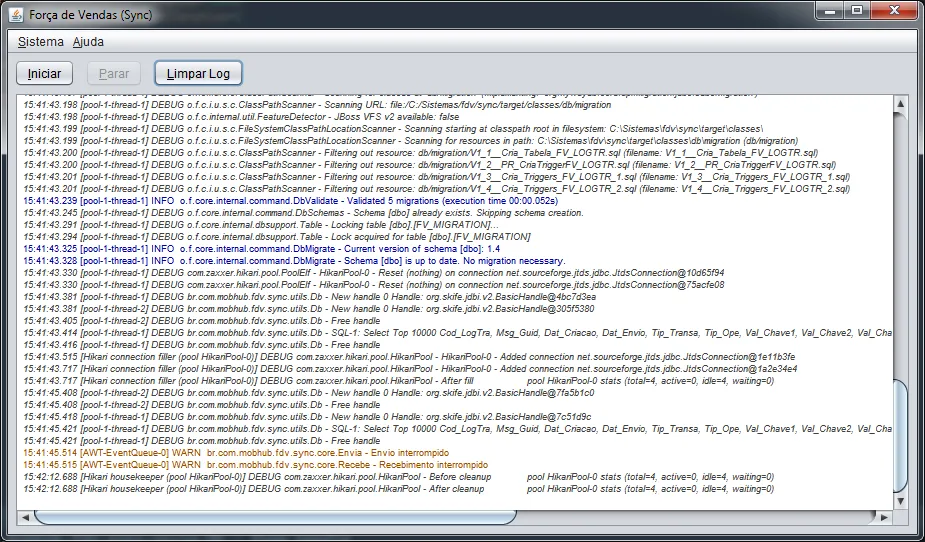Minimize the Força de Vendas window
Image resolution: width=925 pixels, height=542 pixels.
831,11
